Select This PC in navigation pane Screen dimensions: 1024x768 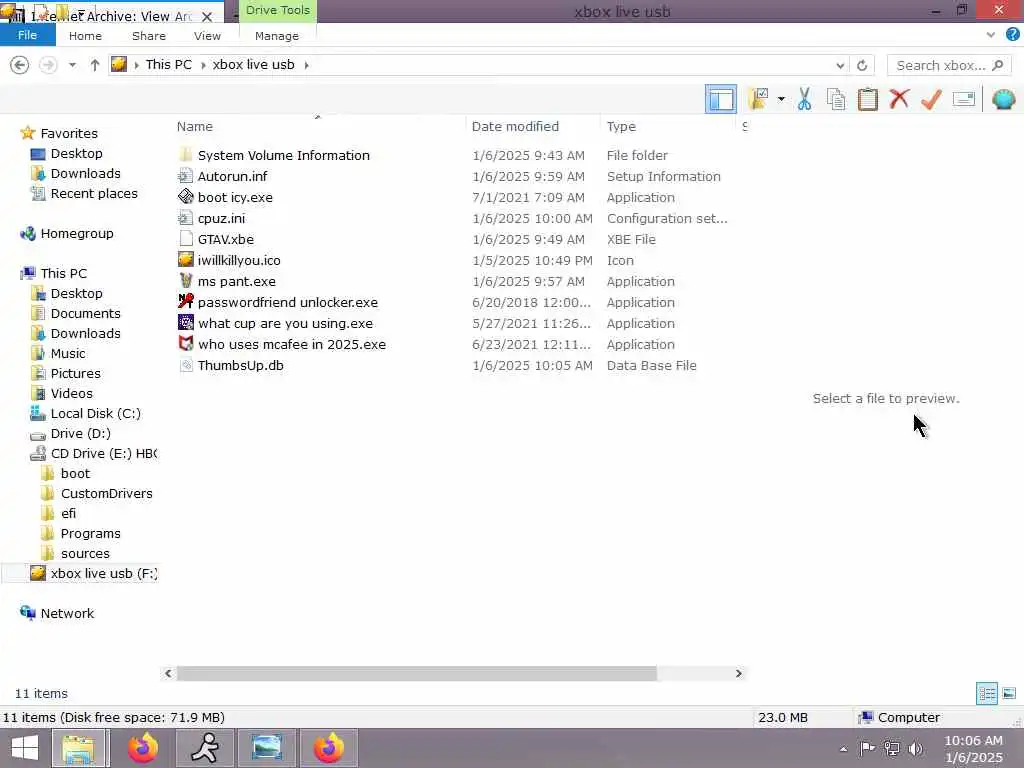click(x=63, y=273)
